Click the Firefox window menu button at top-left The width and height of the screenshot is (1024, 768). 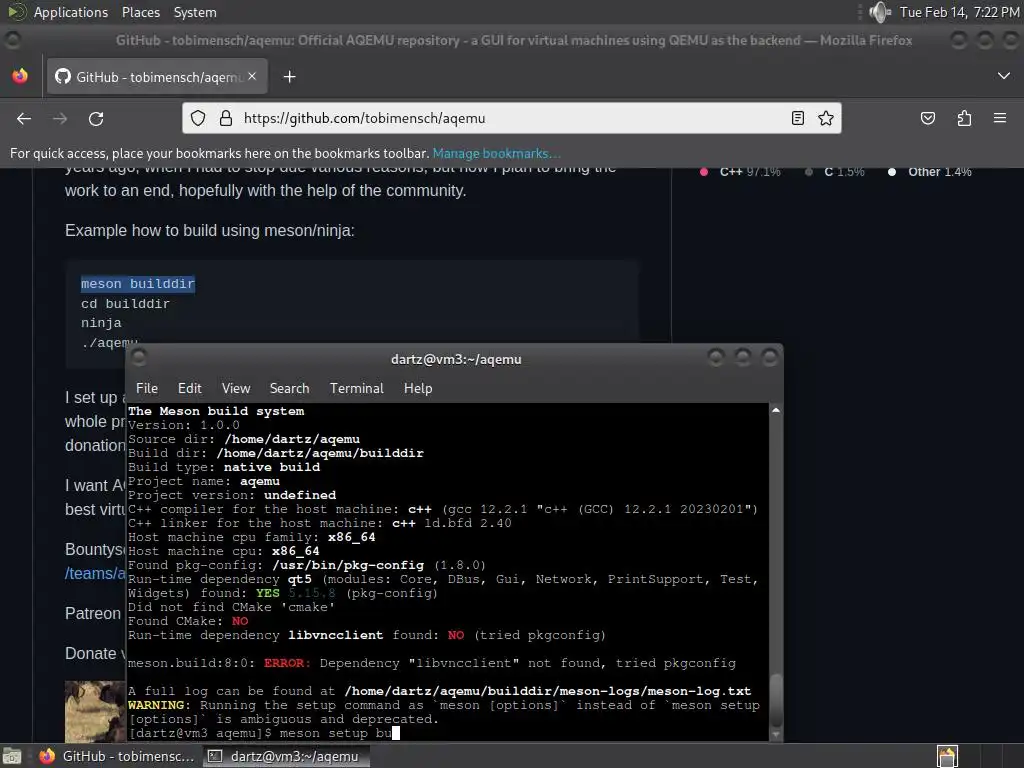coord(12,40)
